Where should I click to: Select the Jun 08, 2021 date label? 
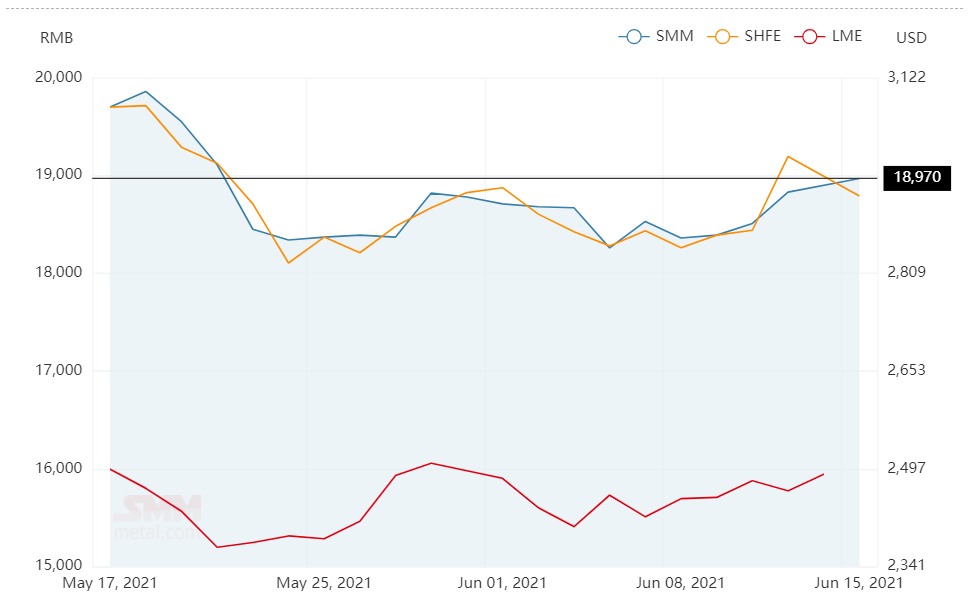[x=680, y=583]
